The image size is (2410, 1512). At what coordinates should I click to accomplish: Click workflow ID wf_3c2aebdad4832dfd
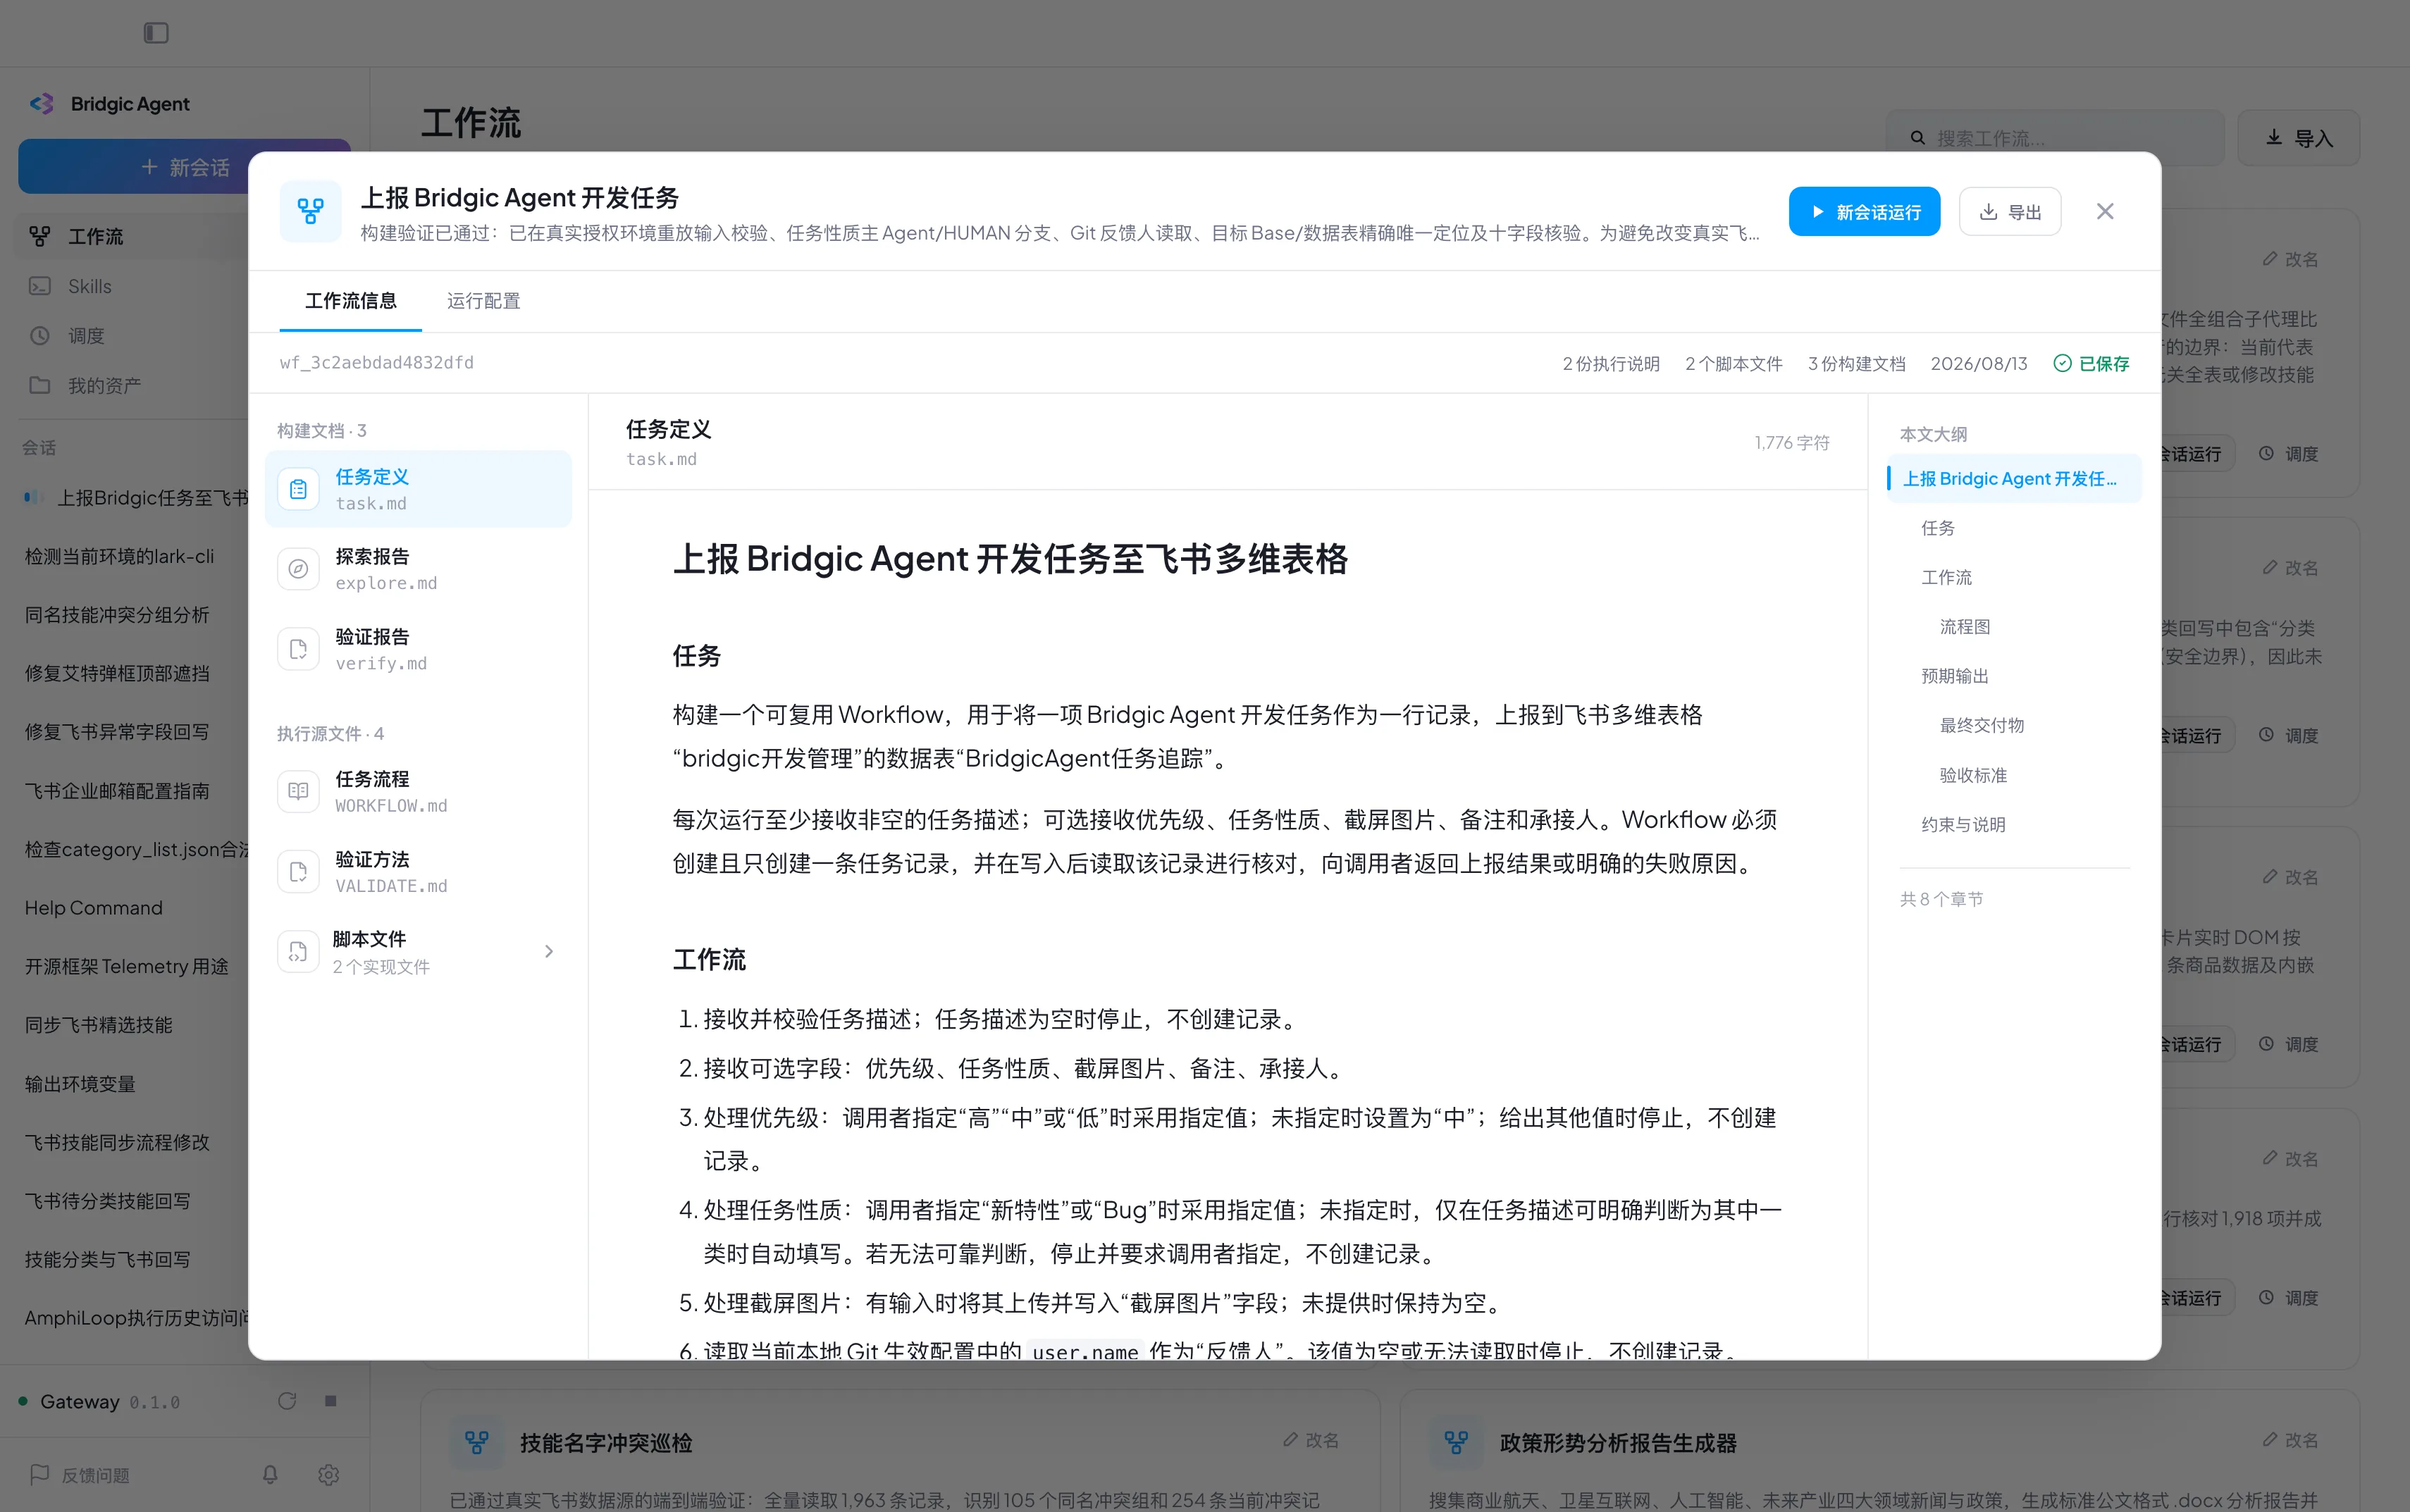376,362
